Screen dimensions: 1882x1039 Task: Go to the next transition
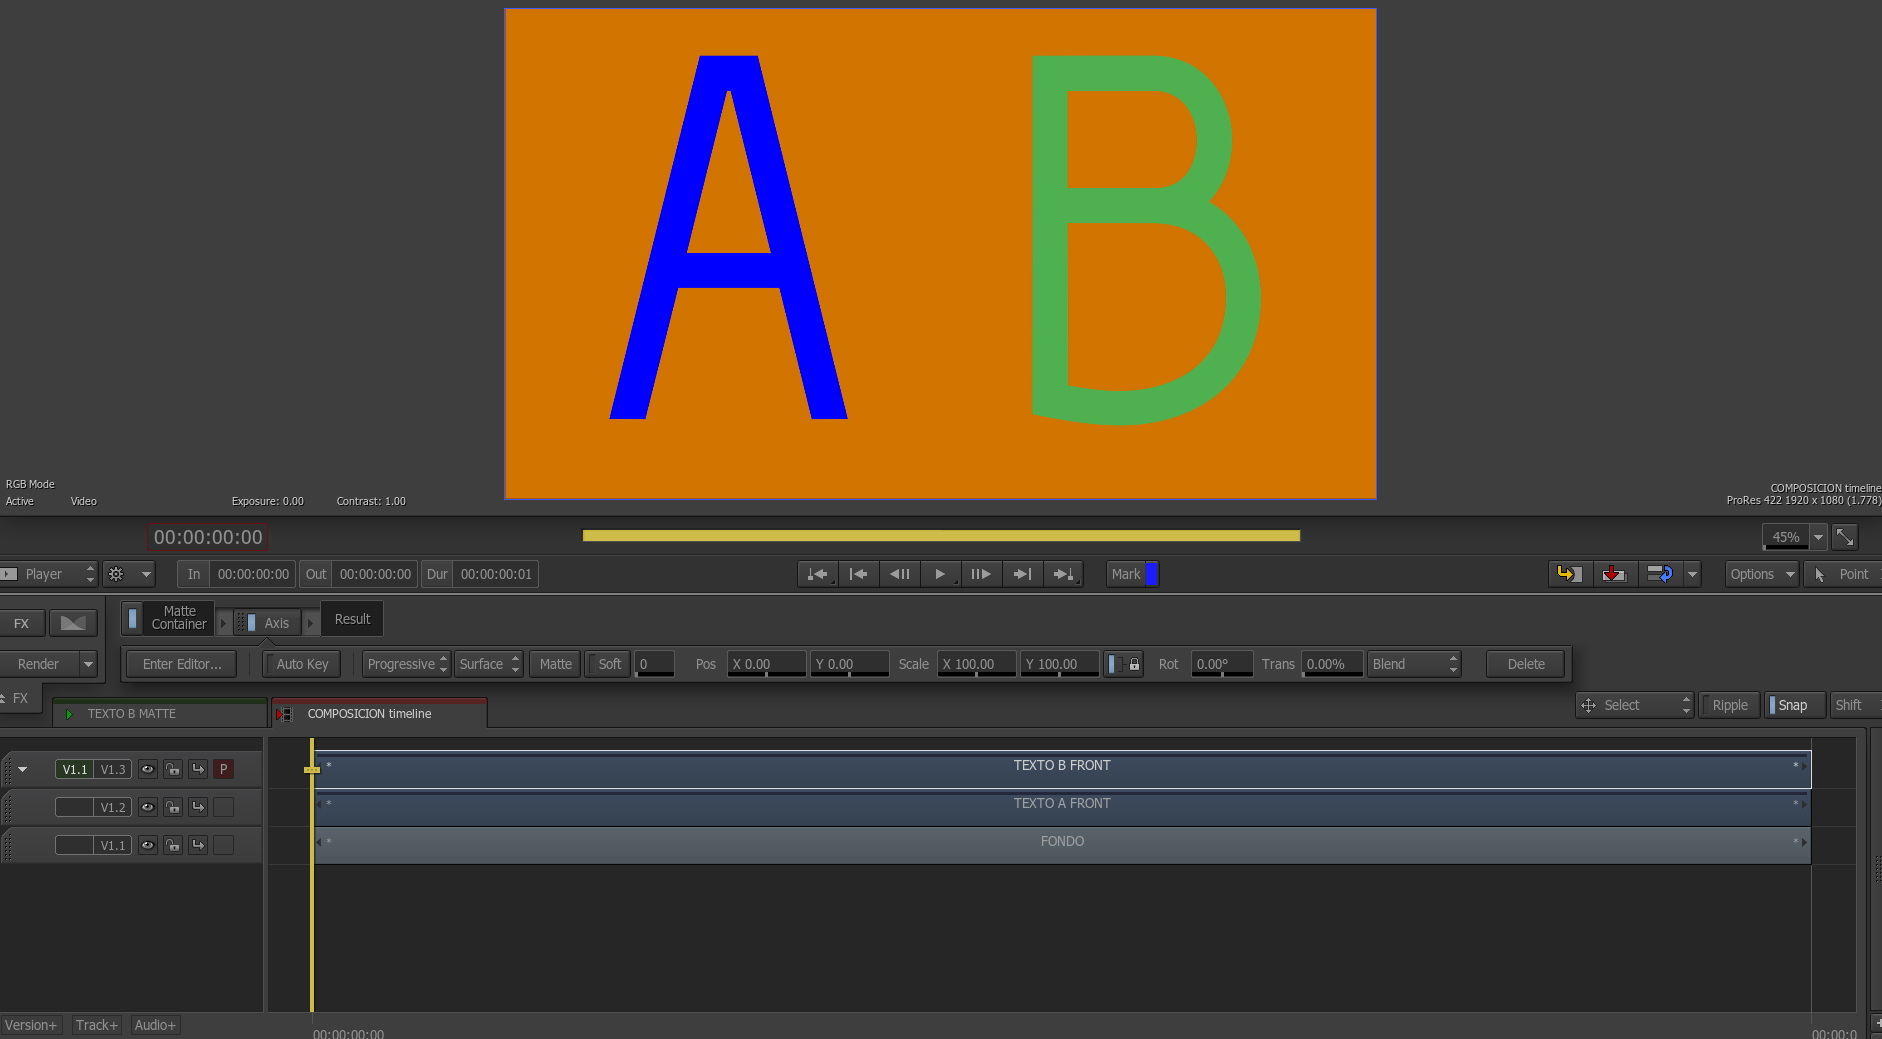click(x=1063, y=574)
